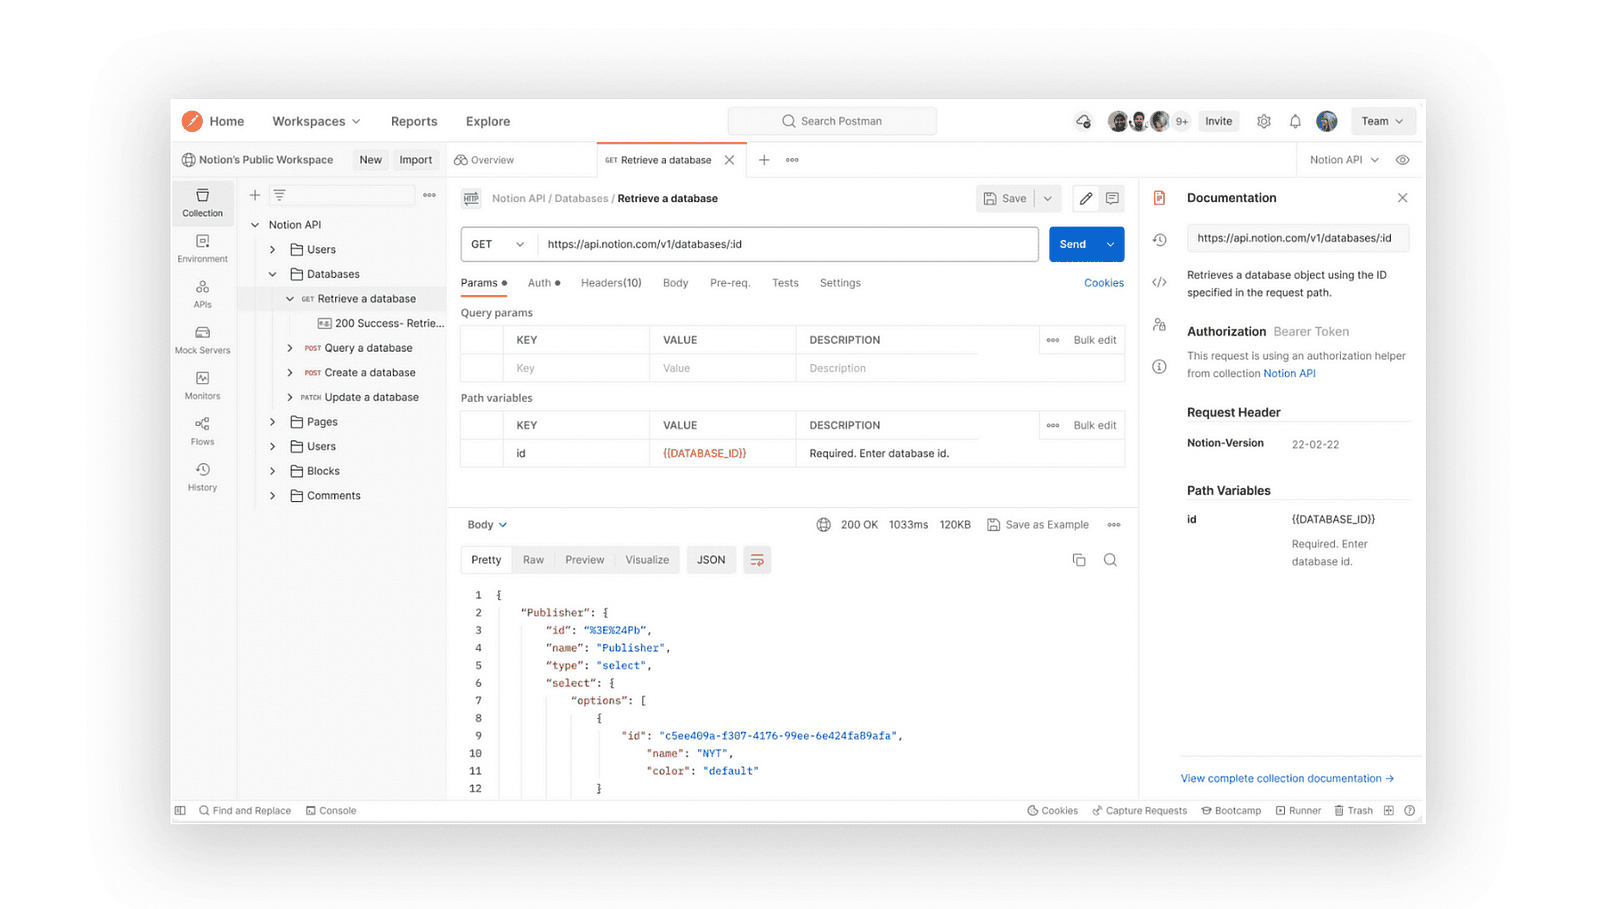Screen dimensions: 1600x909
Task: Copy the response body
Action: click(x=1078, y=559)
